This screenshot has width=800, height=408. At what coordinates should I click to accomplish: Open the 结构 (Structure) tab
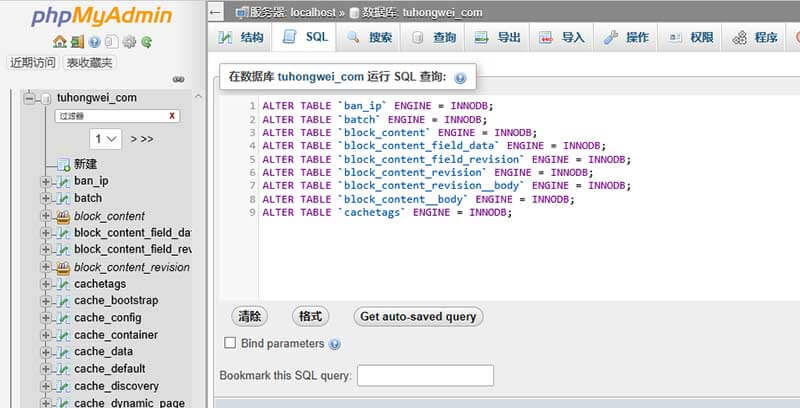point(241,38)
